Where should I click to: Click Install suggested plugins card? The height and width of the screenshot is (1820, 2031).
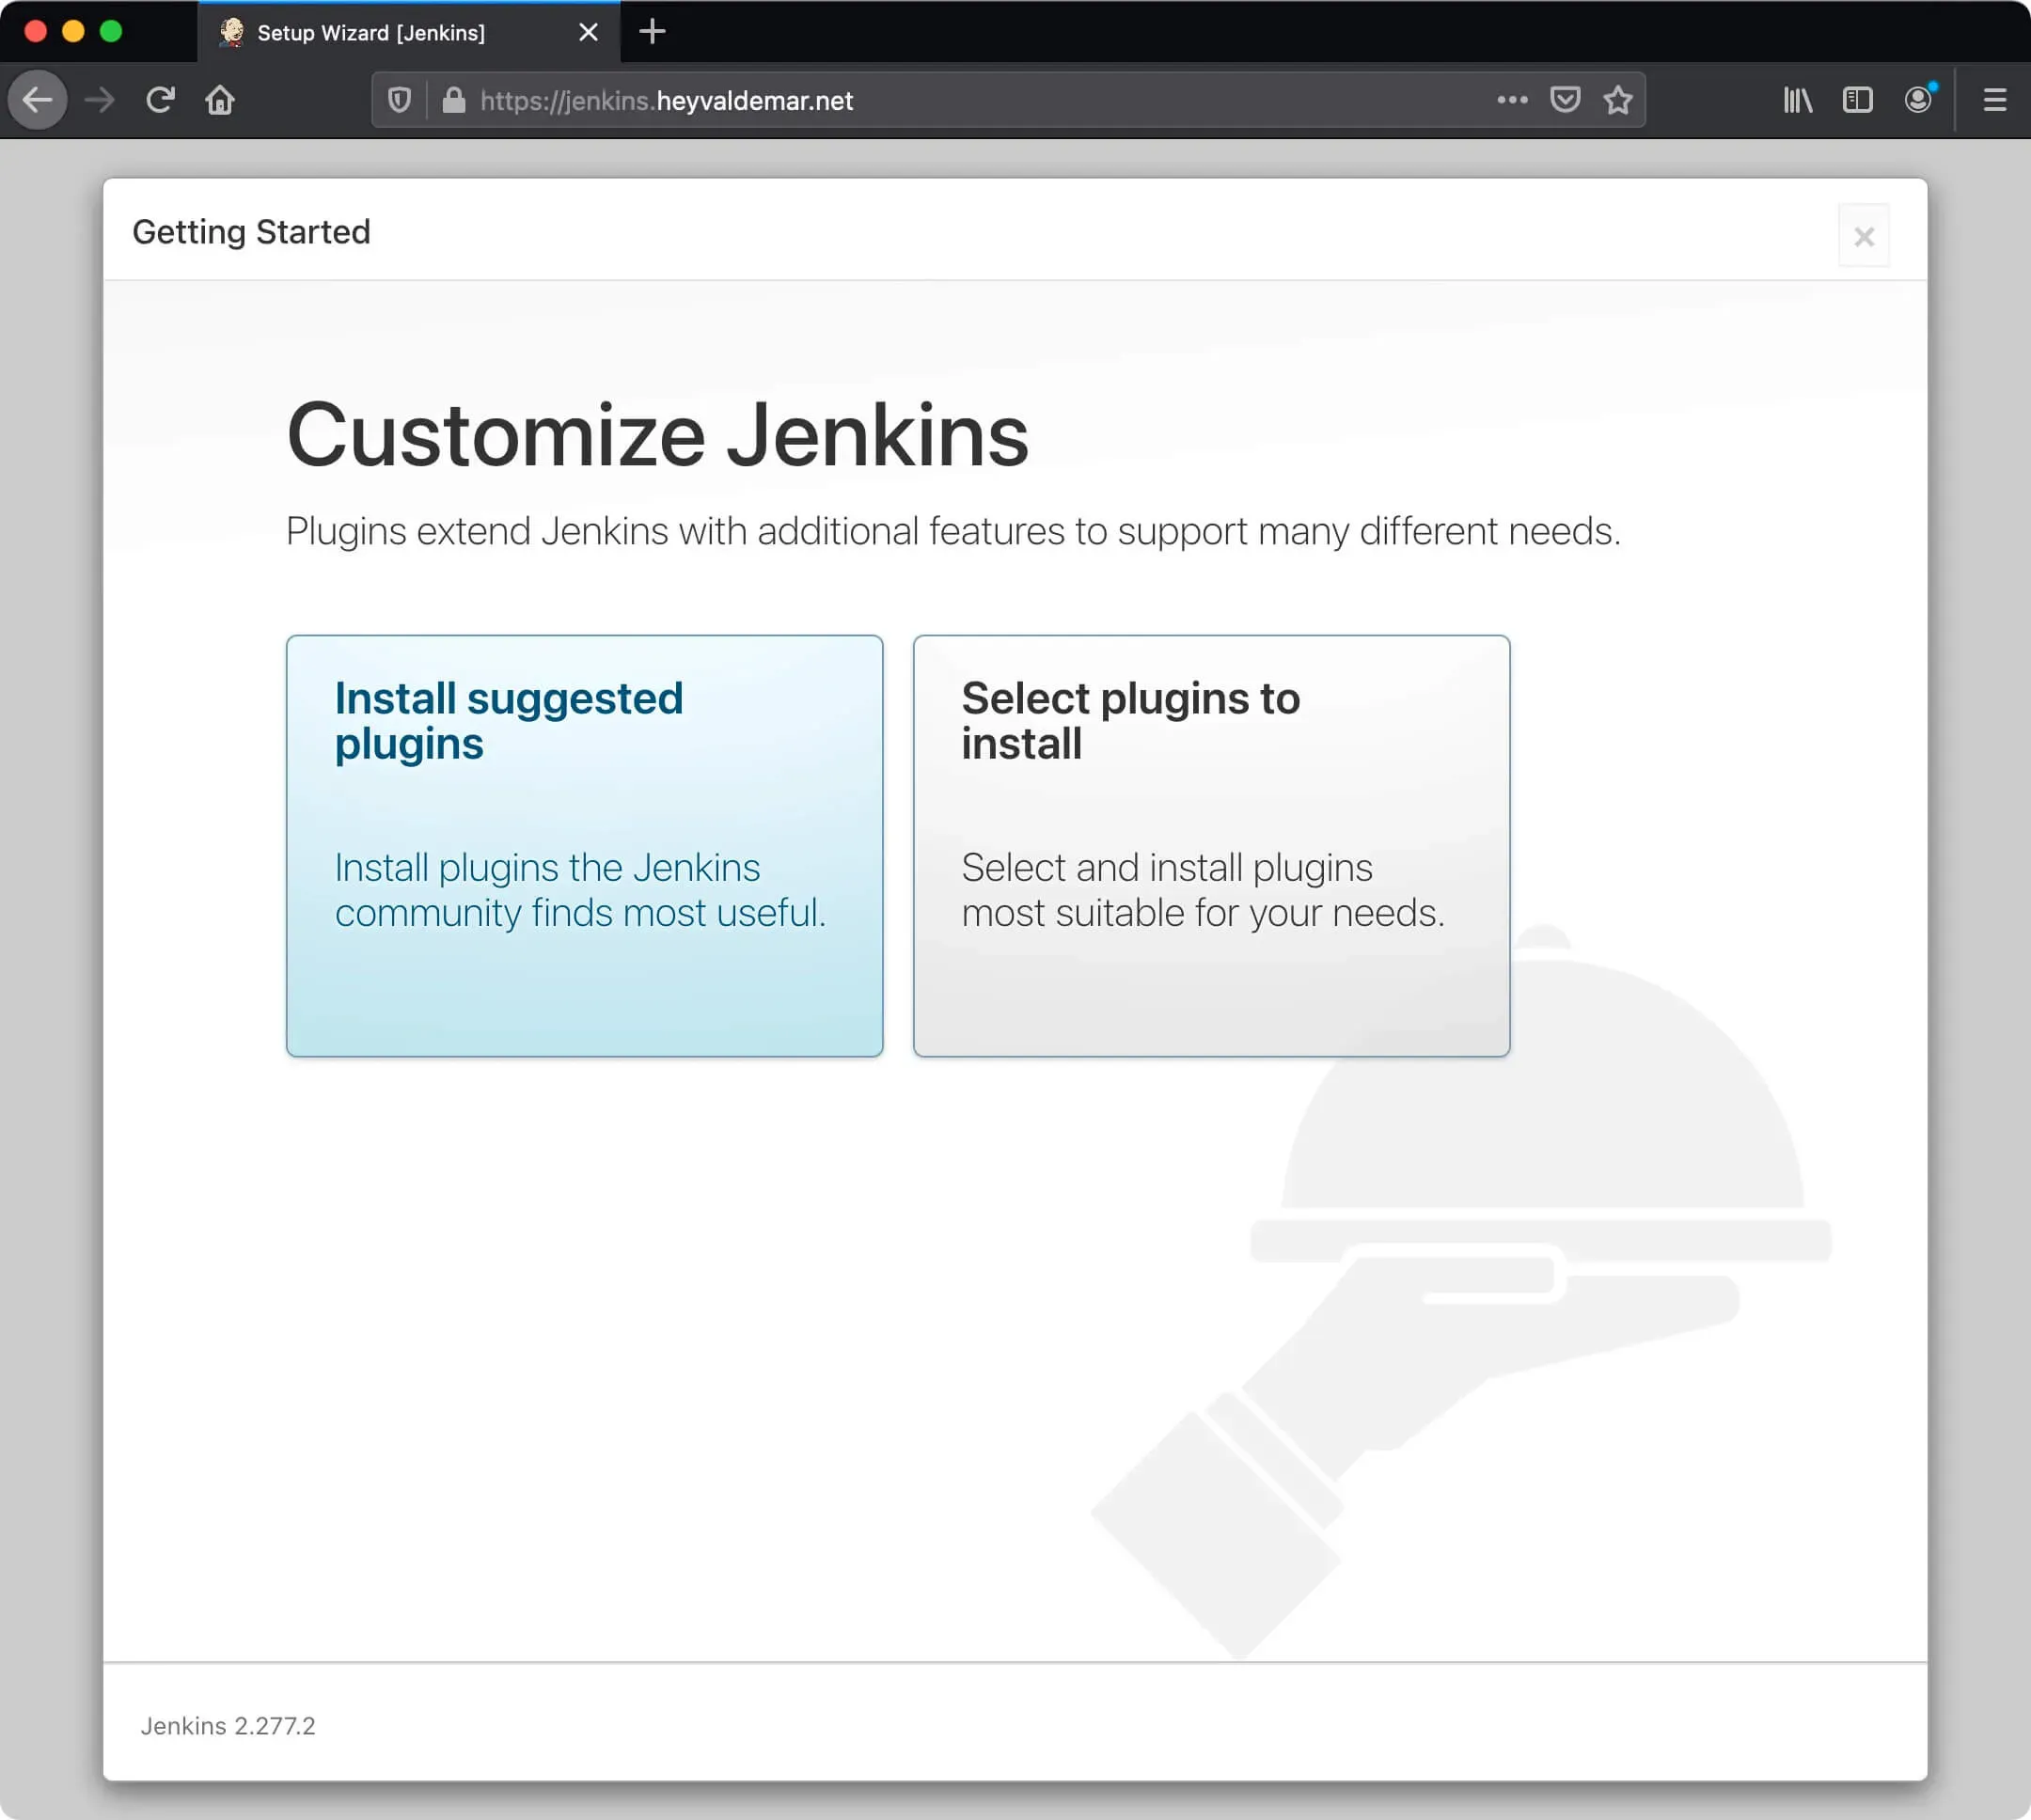pos(584,845)
